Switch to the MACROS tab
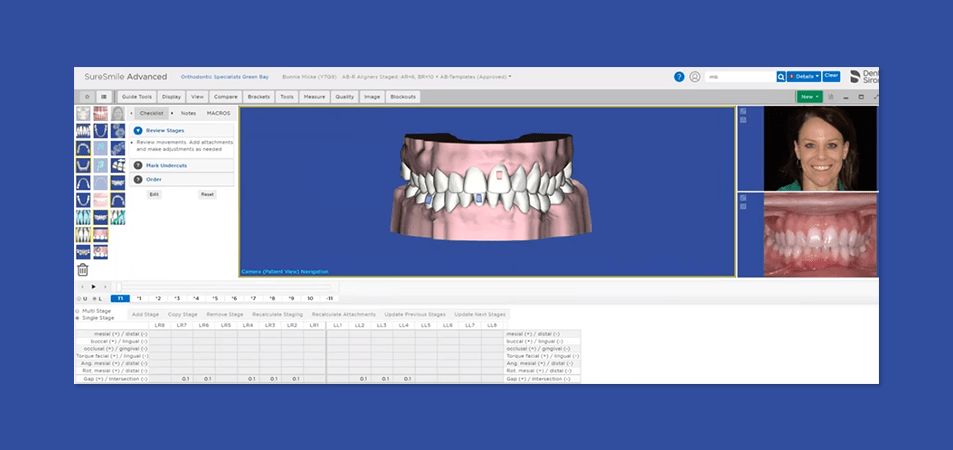The image size is (953, 450). pyautogui.click(x=218, y=113)
